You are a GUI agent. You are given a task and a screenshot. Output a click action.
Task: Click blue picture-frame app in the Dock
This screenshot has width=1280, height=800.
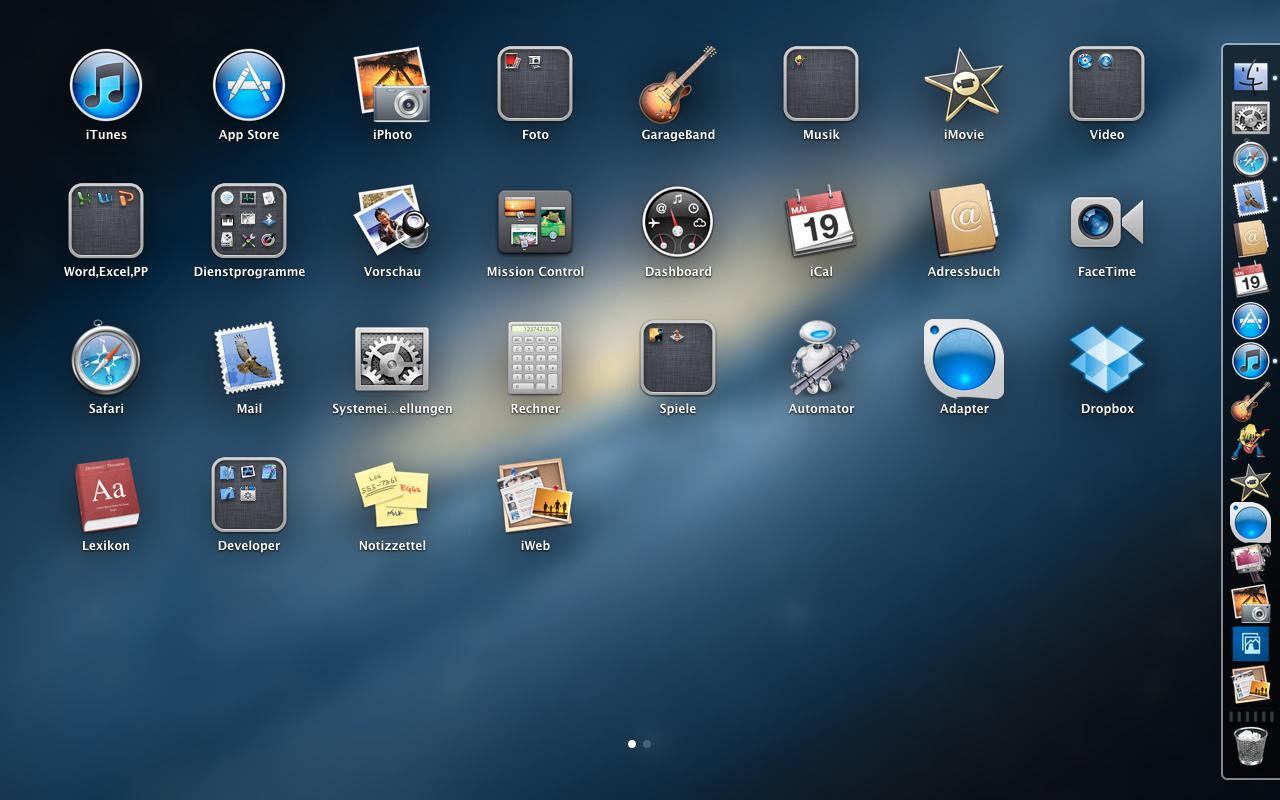tap(1250, 644)
